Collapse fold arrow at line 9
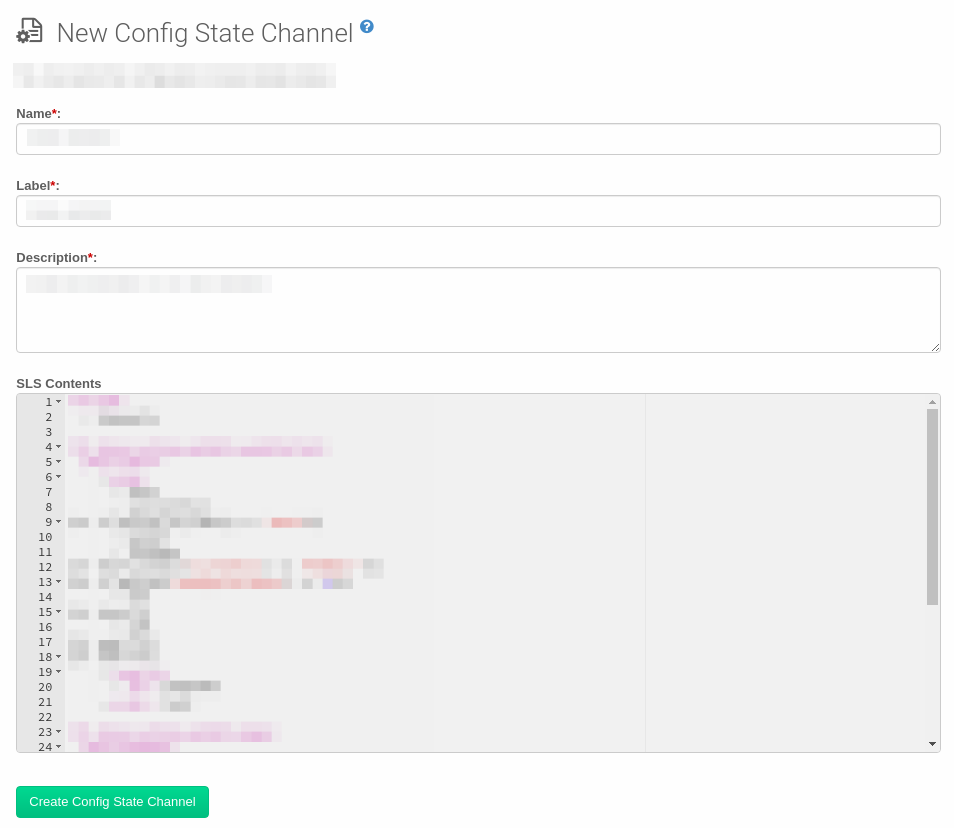The width and height of the screenshot is (954, 828). click(58, 522)
